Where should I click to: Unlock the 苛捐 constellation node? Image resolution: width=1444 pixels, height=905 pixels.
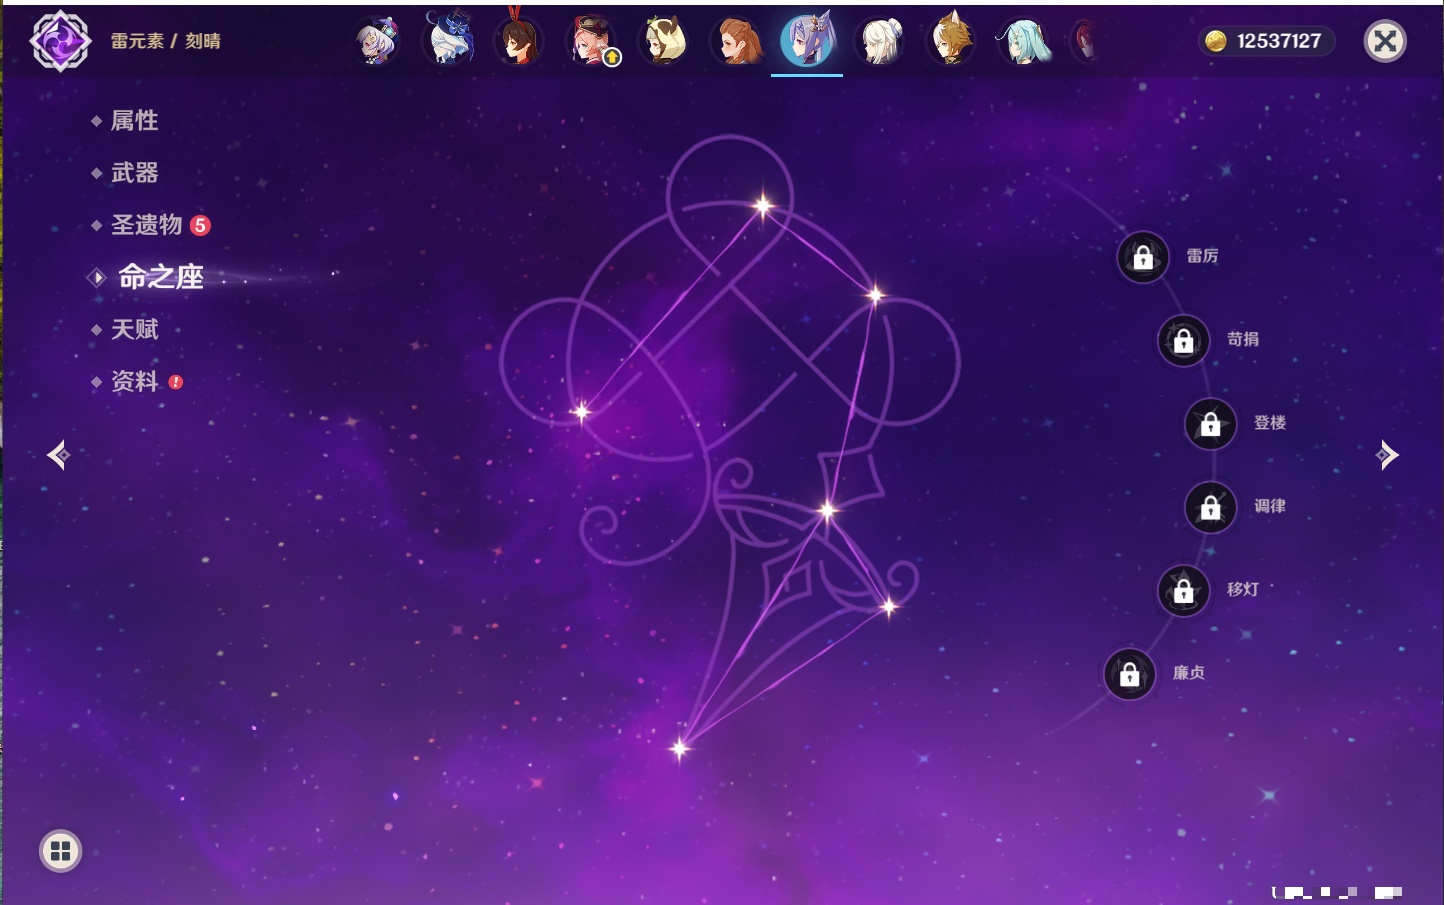(1184, 341)
